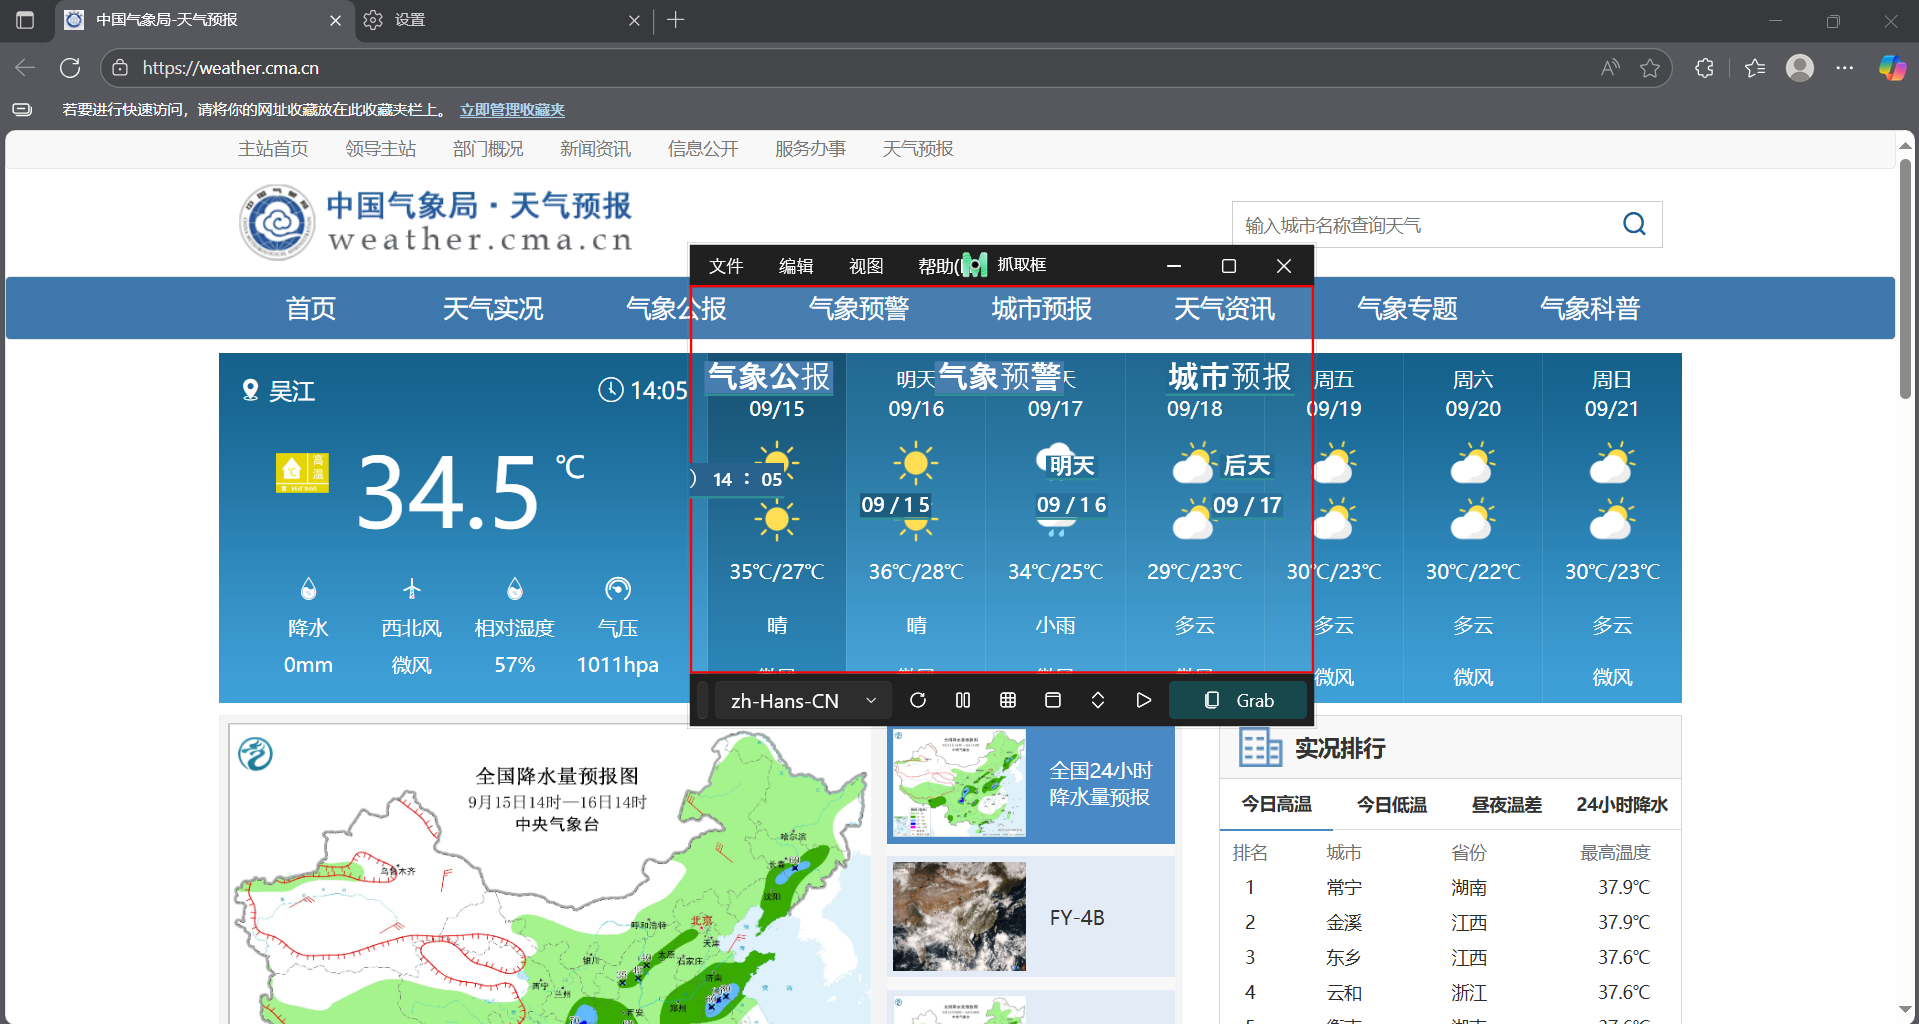Open Edge settings and more menu
1919x1024 pixels.
[x=1844, y=68]
